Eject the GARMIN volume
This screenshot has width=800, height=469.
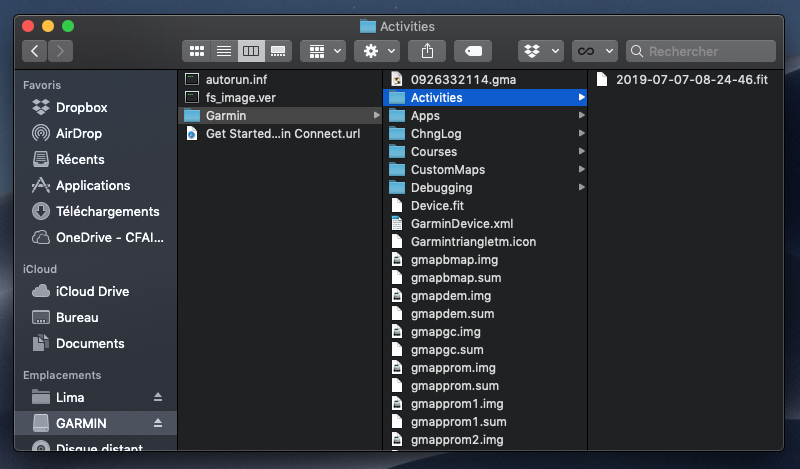(158, 423)
